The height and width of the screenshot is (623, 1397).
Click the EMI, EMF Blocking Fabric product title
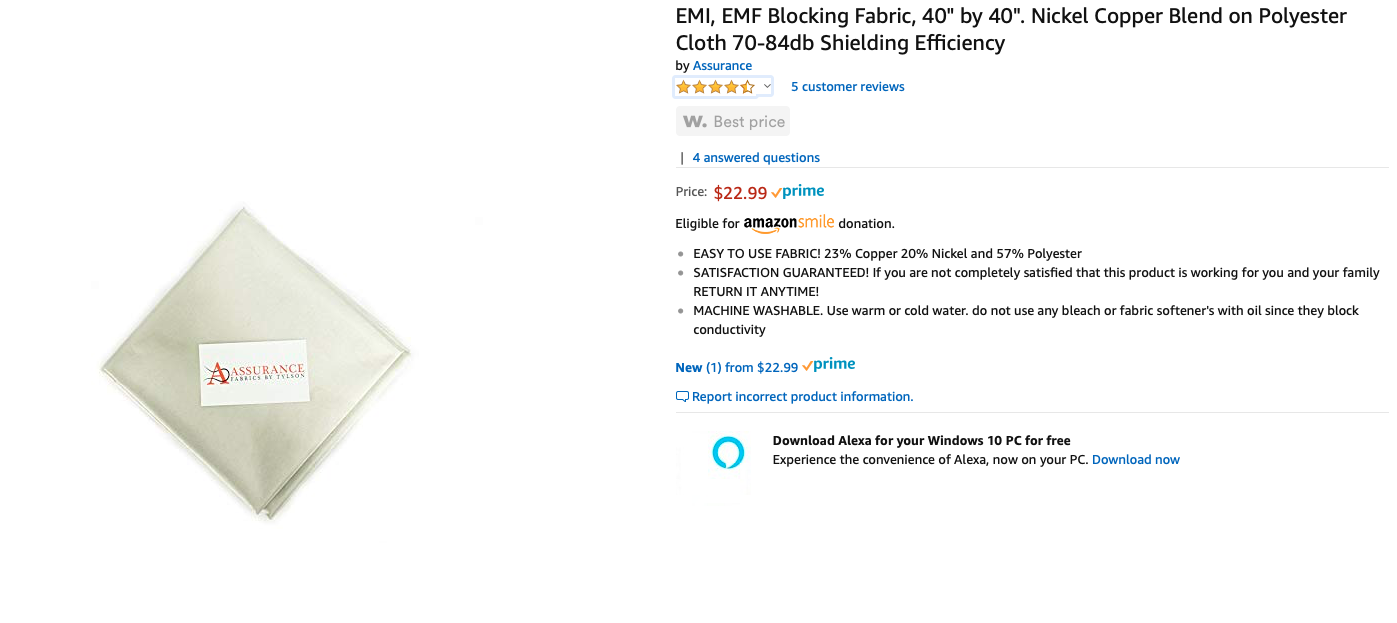(x=1011, y=29)
